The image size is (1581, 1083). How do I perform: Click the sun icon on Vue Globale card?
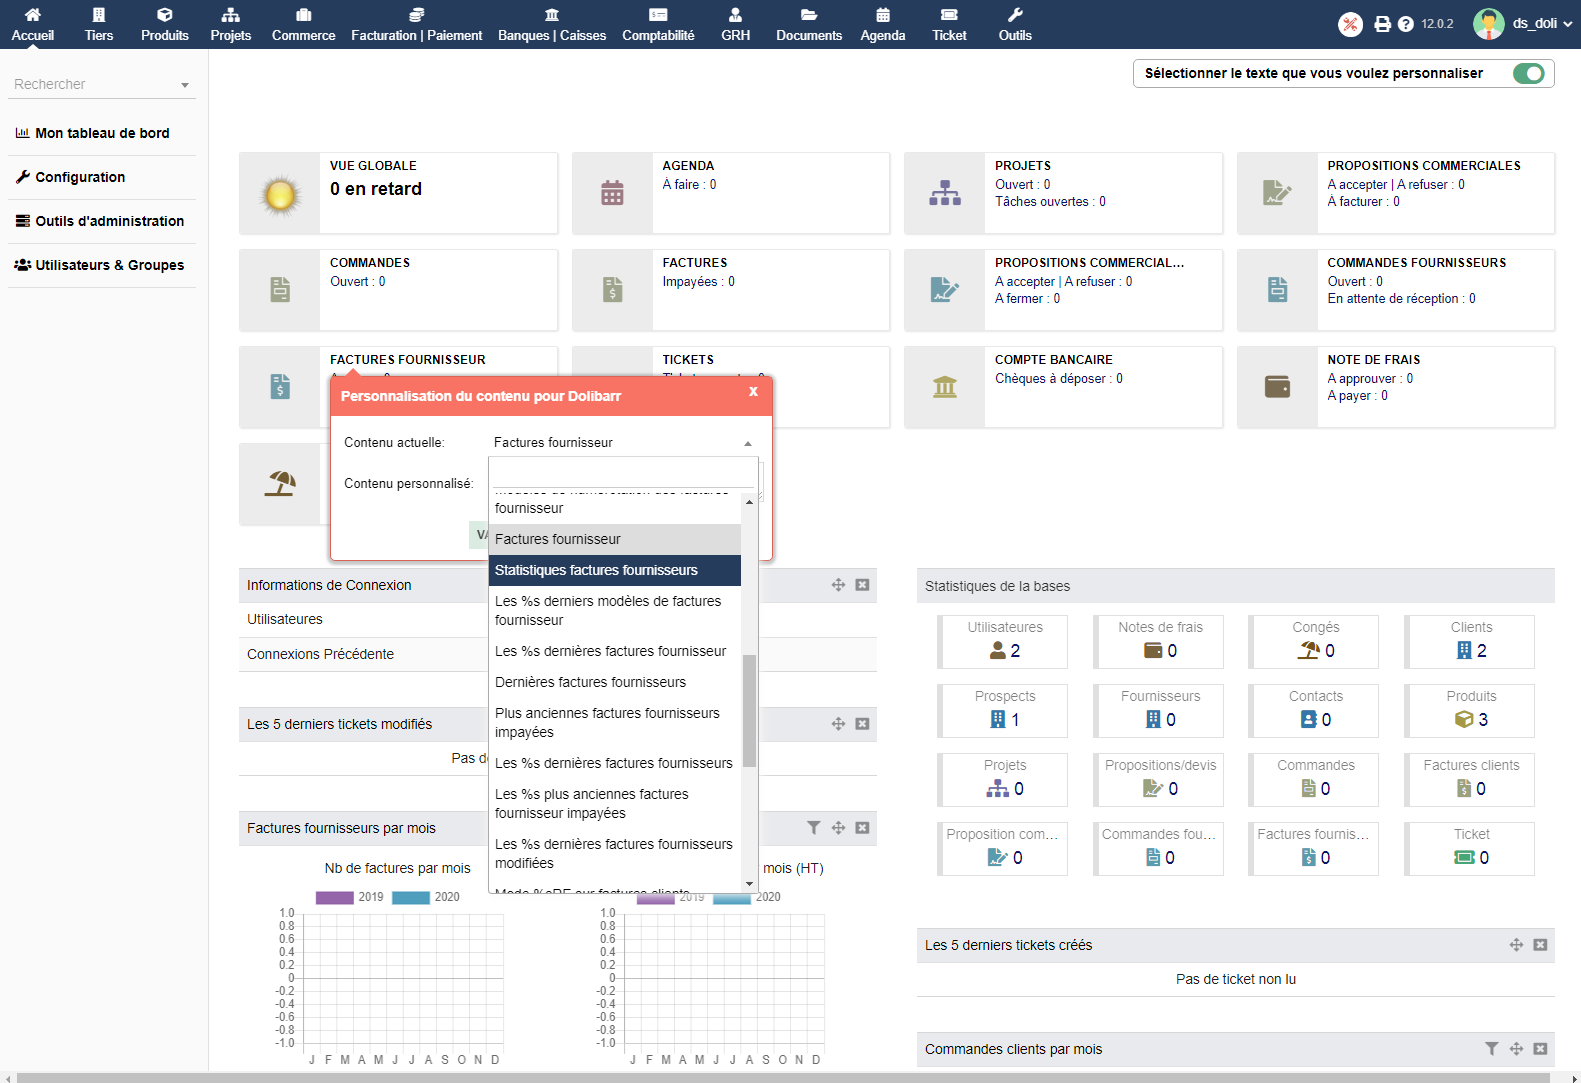point(280,194)
